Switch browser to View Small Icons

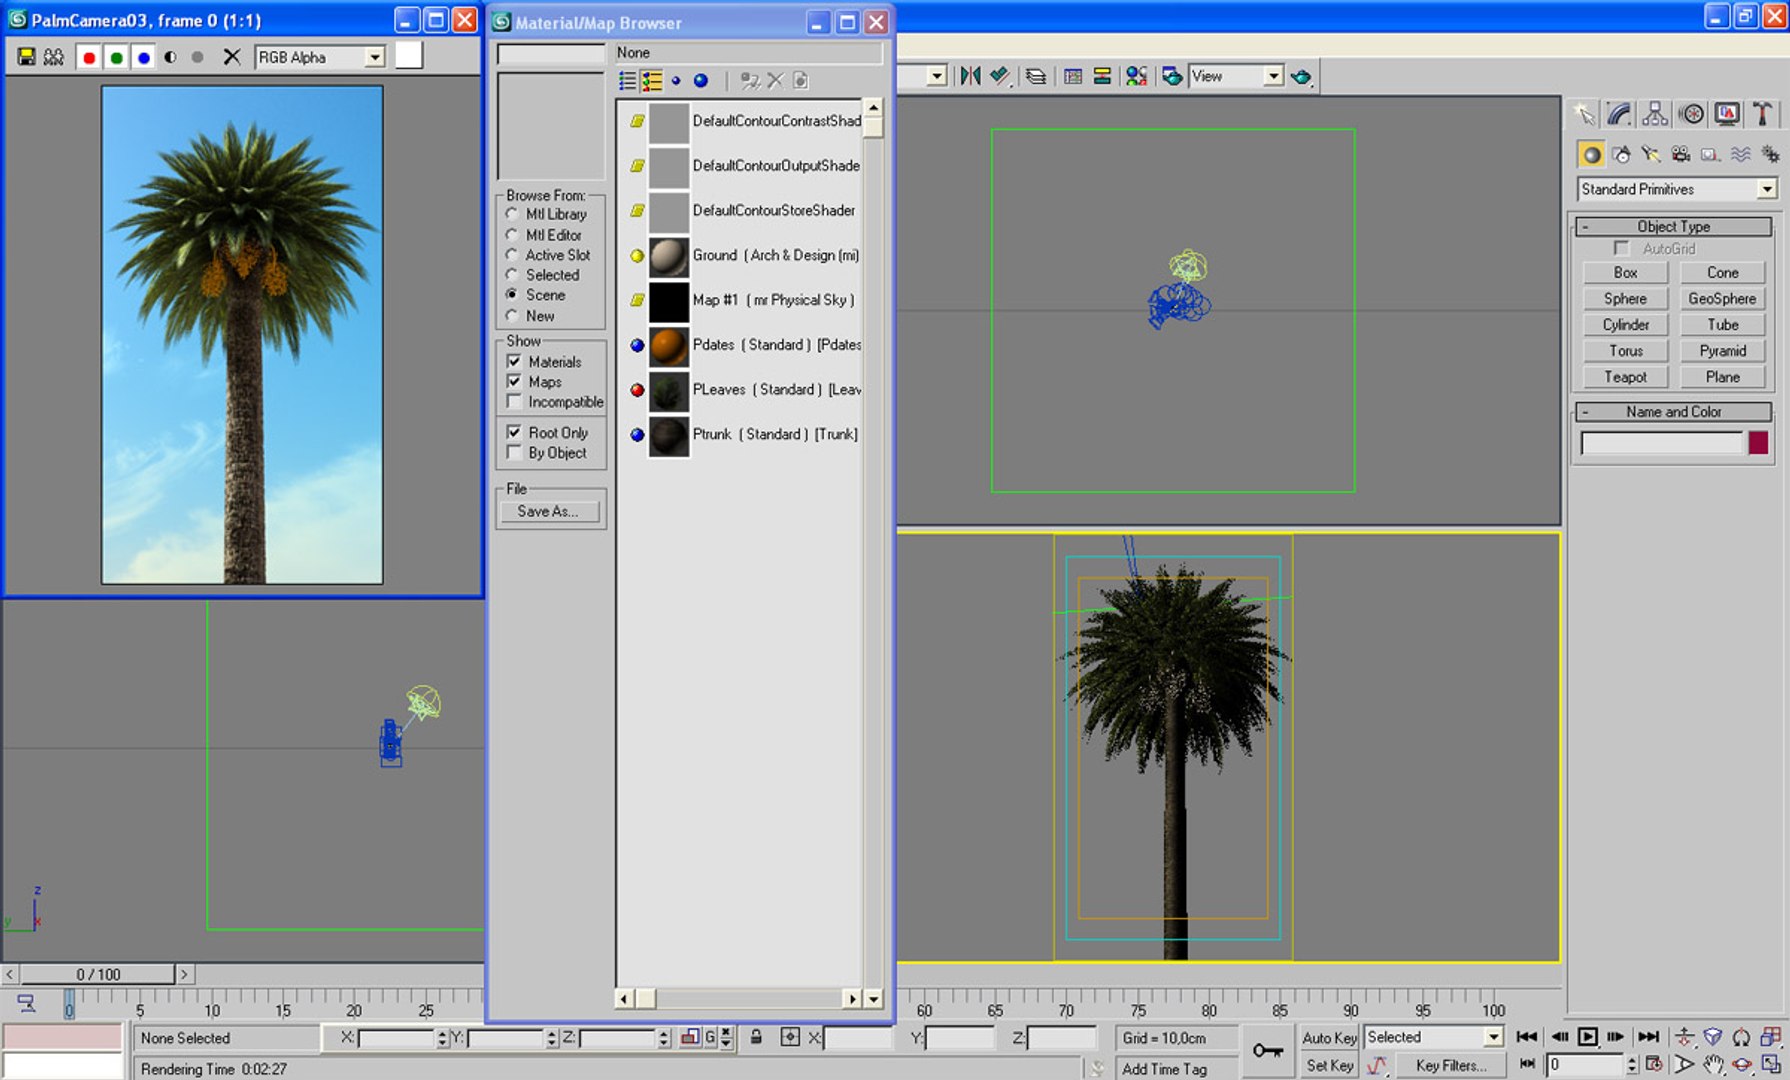pos(676,80)
